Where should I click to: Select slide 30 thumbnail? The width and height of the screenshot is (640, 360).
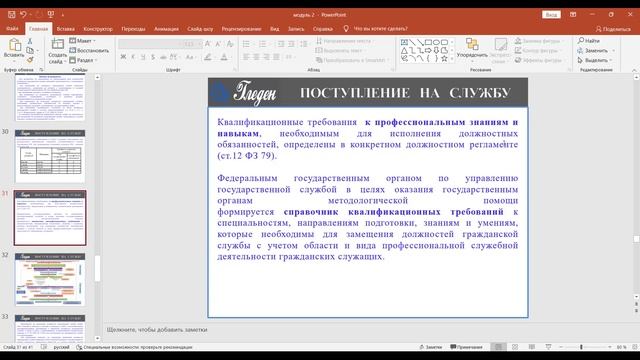click(x=50, y=156)
